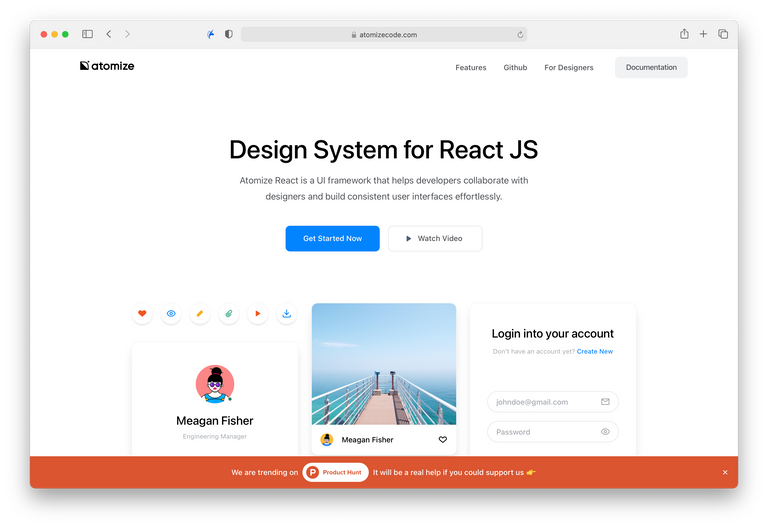
Task: Click the atomize logo
Action: coord(107,66)
